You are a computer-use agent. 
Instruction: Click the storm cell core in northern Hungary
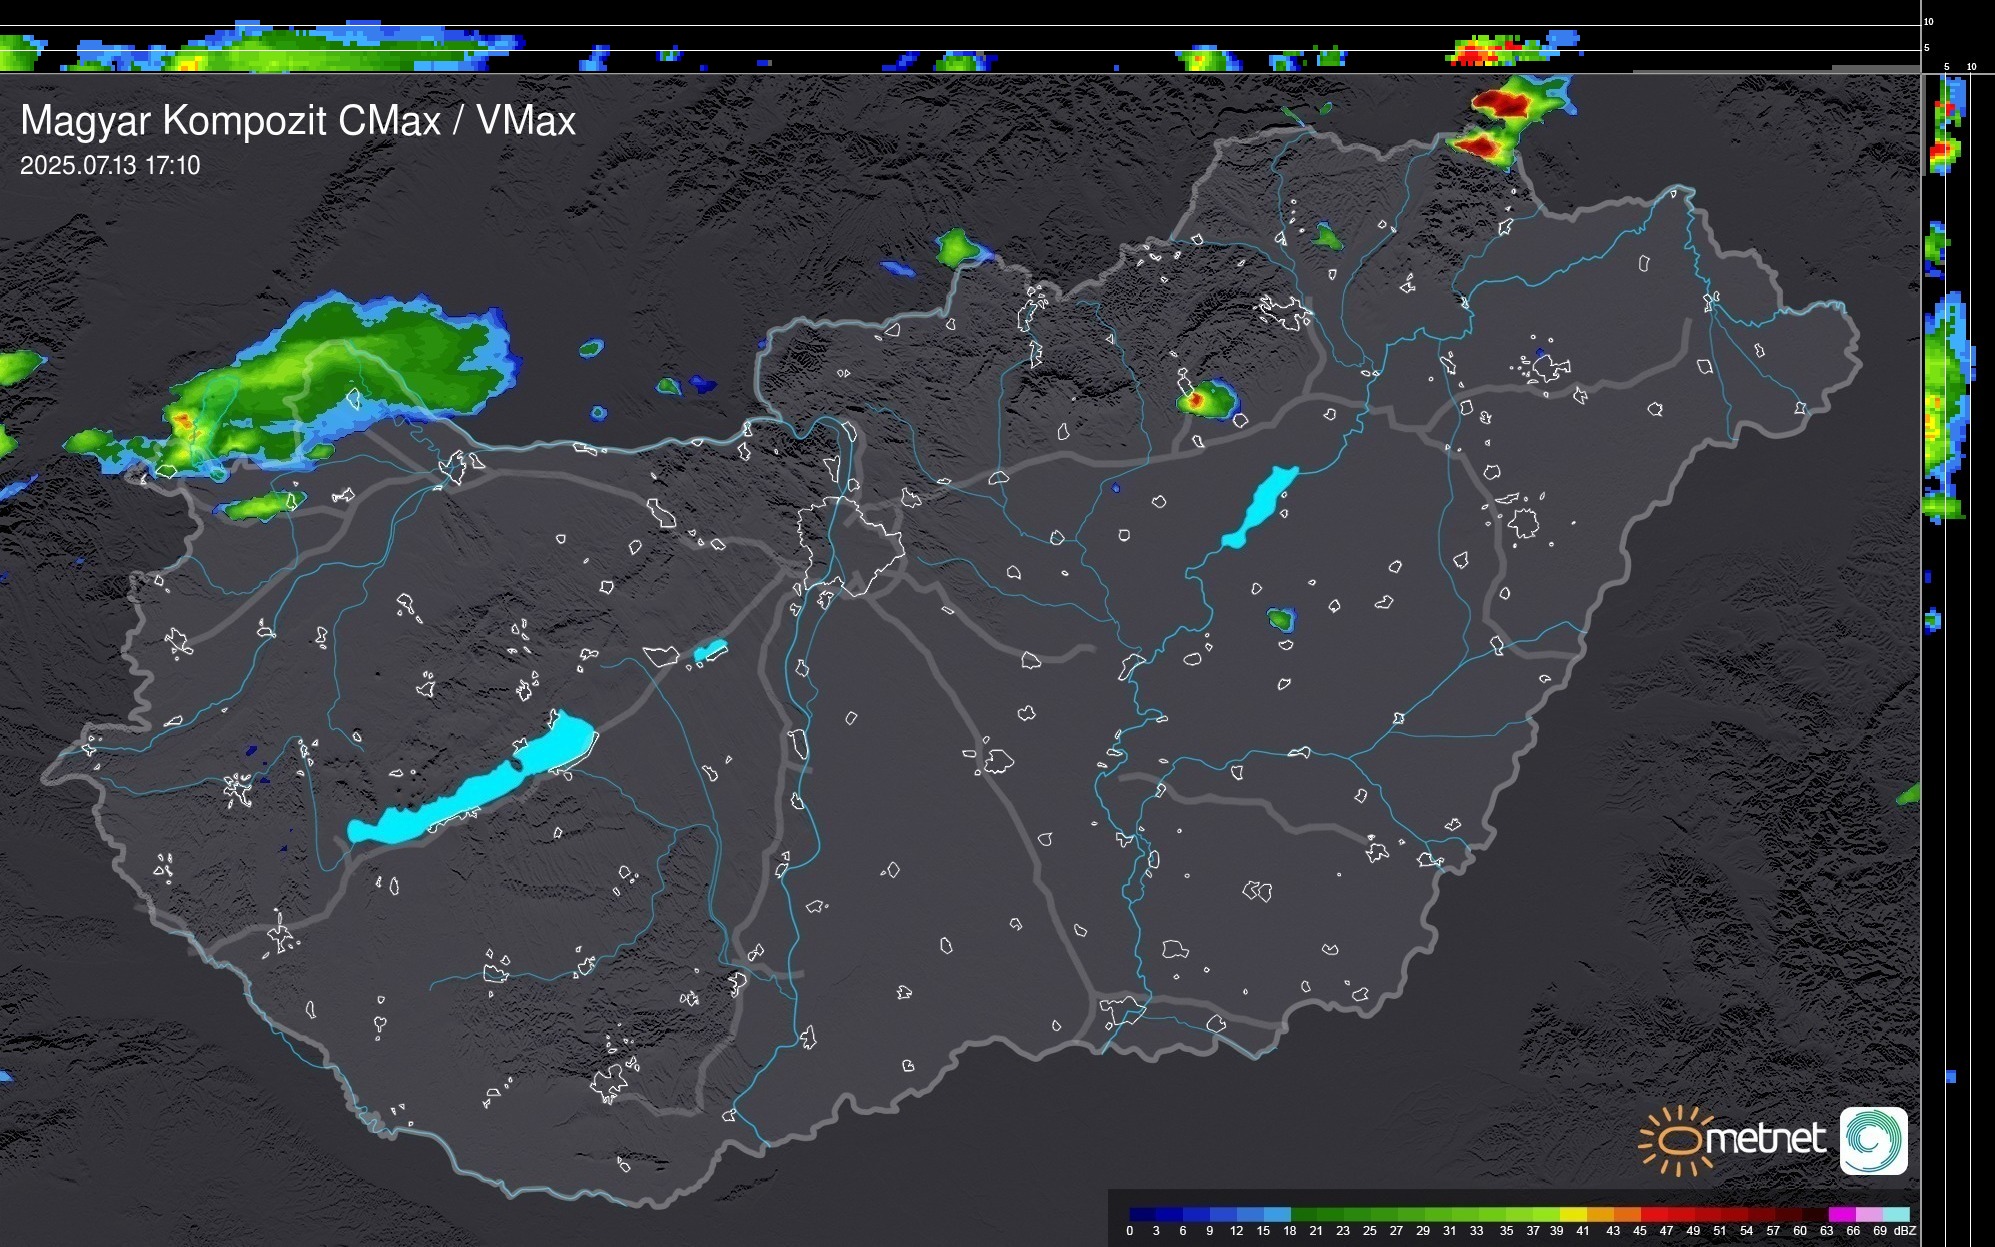pyautogui.click(x=1196, y=401)
